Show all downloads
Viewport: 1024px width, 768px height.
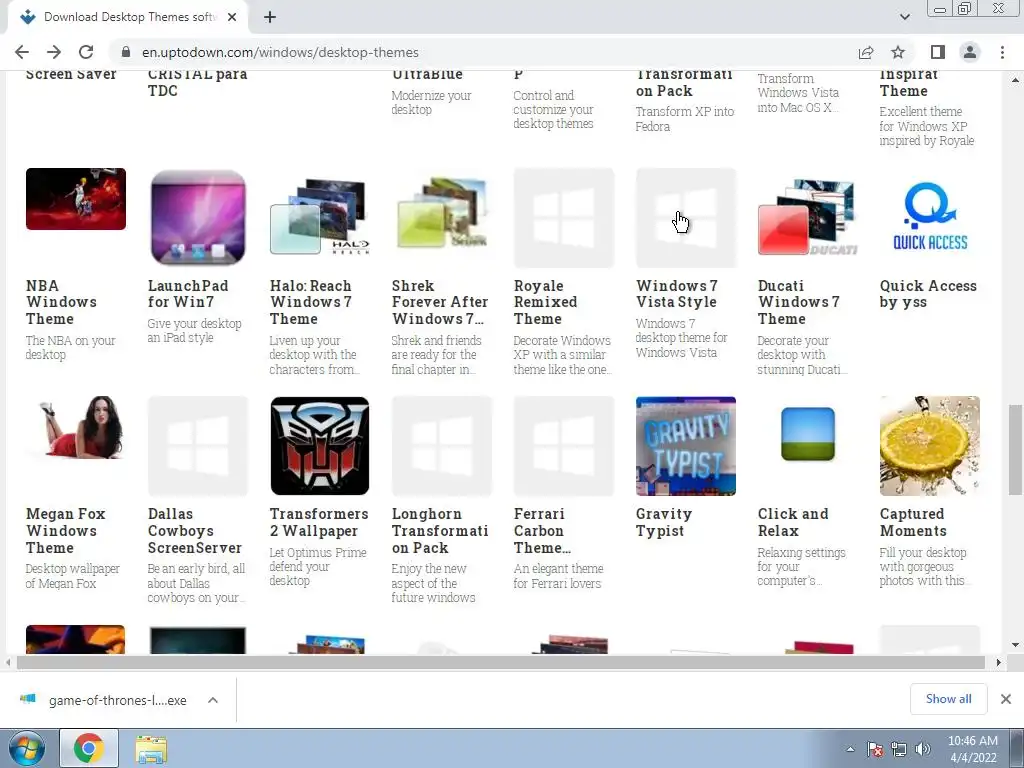pos(948,699)
